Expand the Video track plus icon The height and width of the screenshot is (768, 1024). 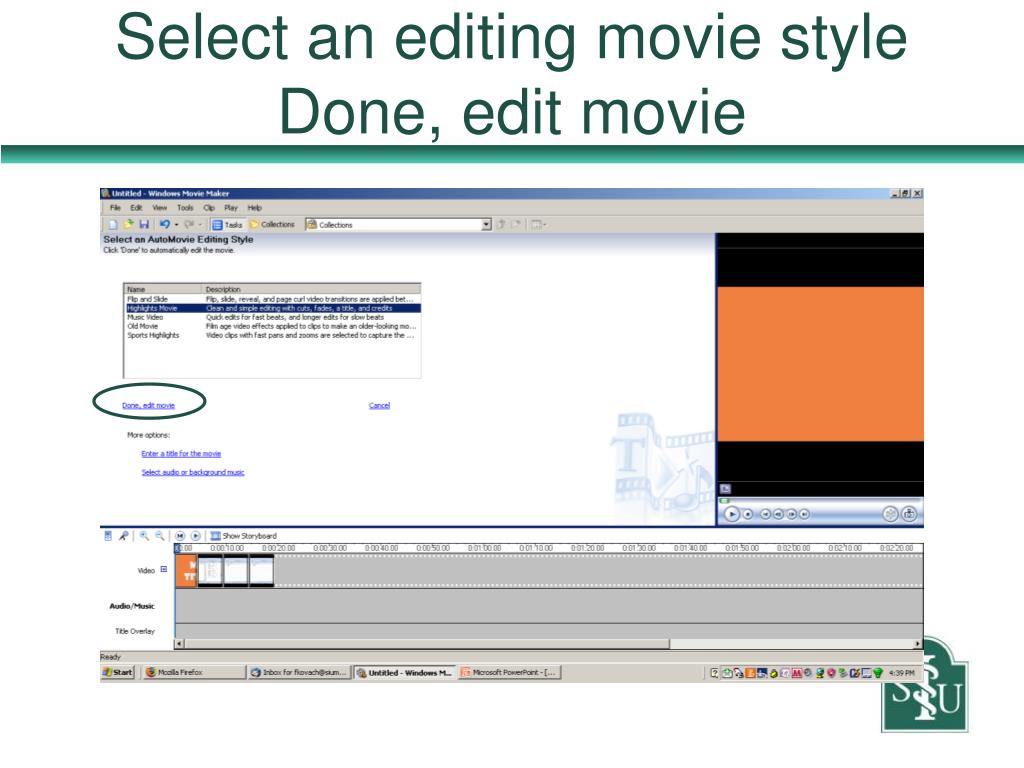(x=164, y=569)
